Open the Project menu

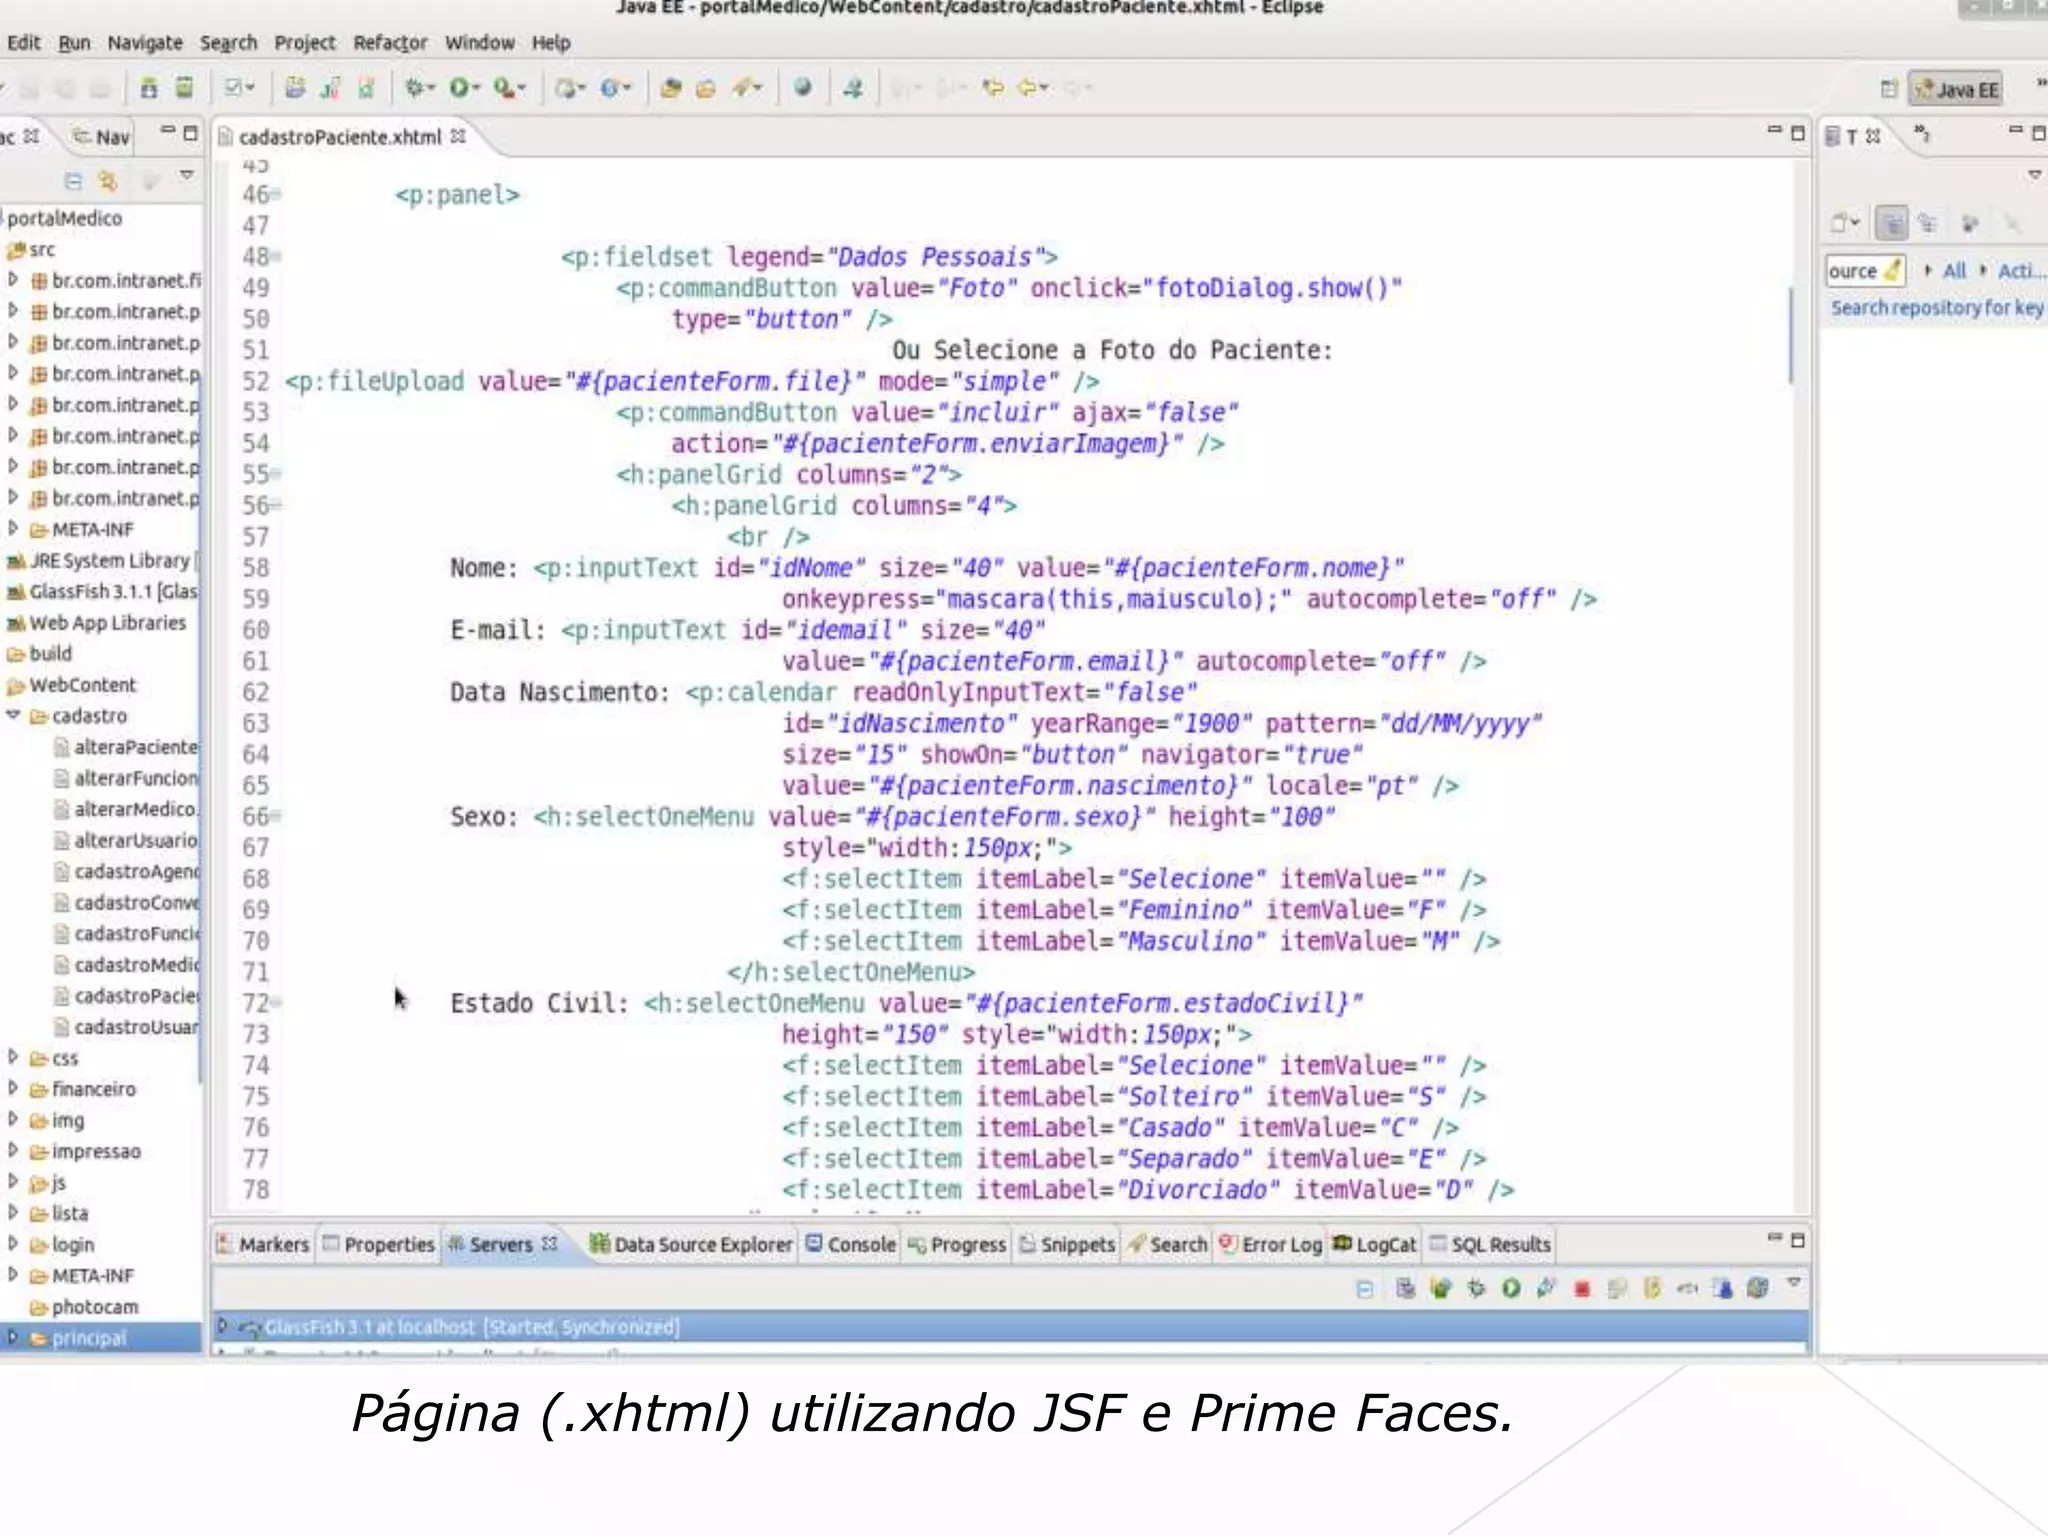305,43
